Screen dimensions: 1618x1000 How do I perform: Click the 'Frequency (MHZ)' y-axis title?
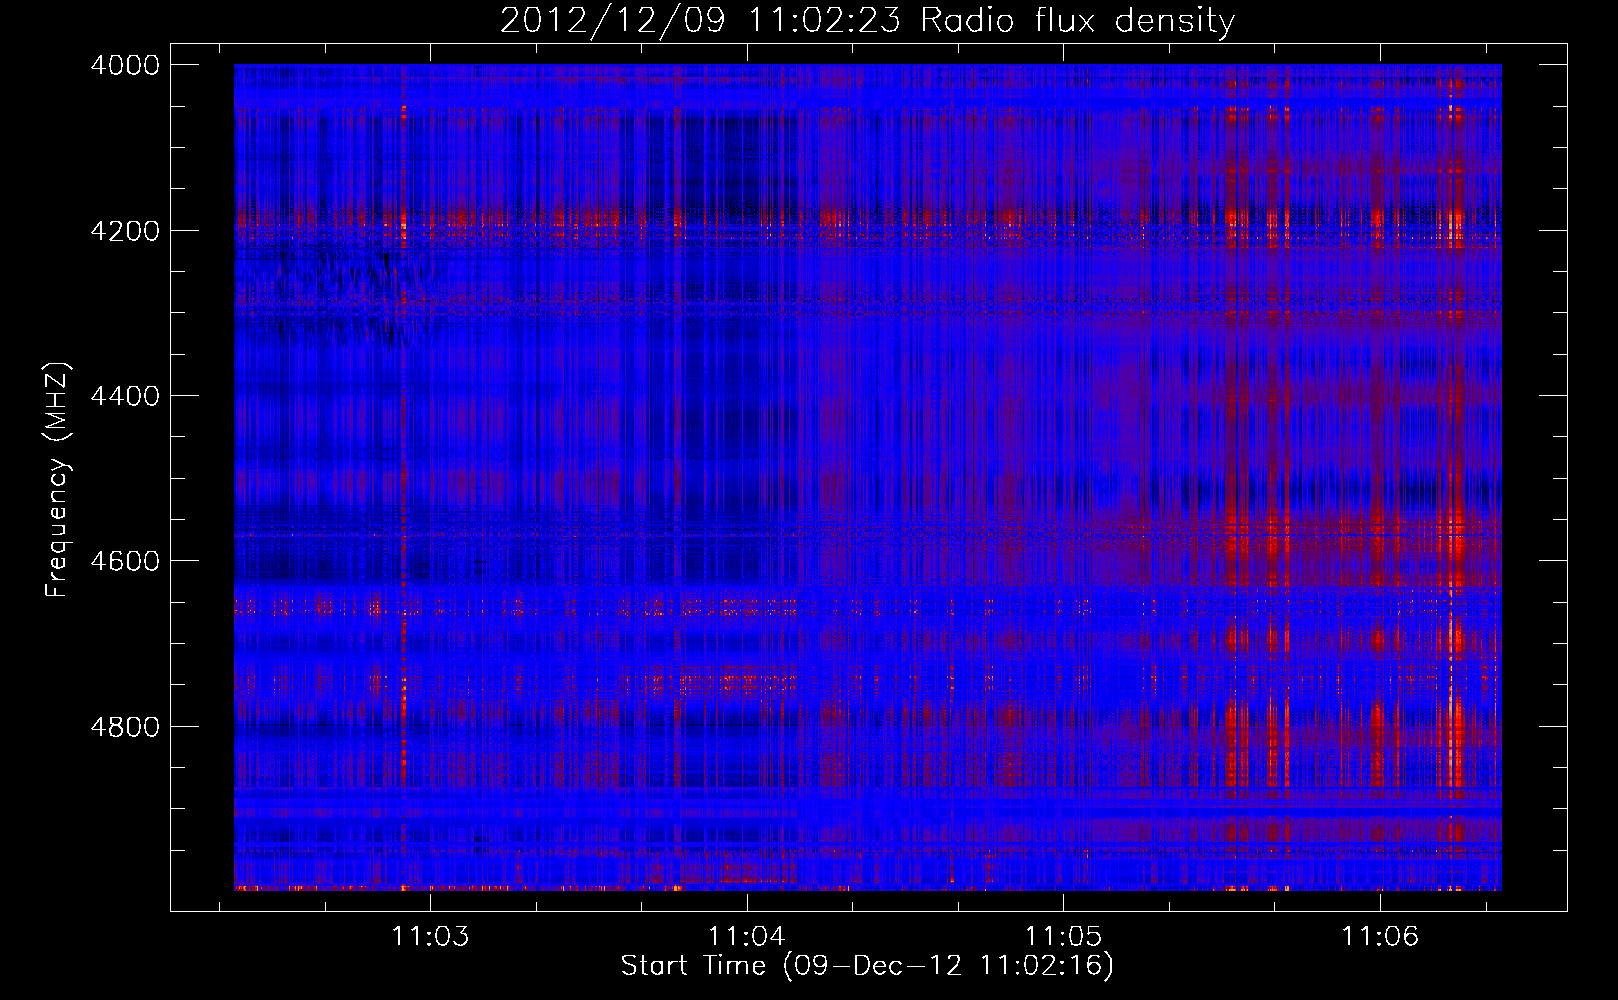(58, 479)
